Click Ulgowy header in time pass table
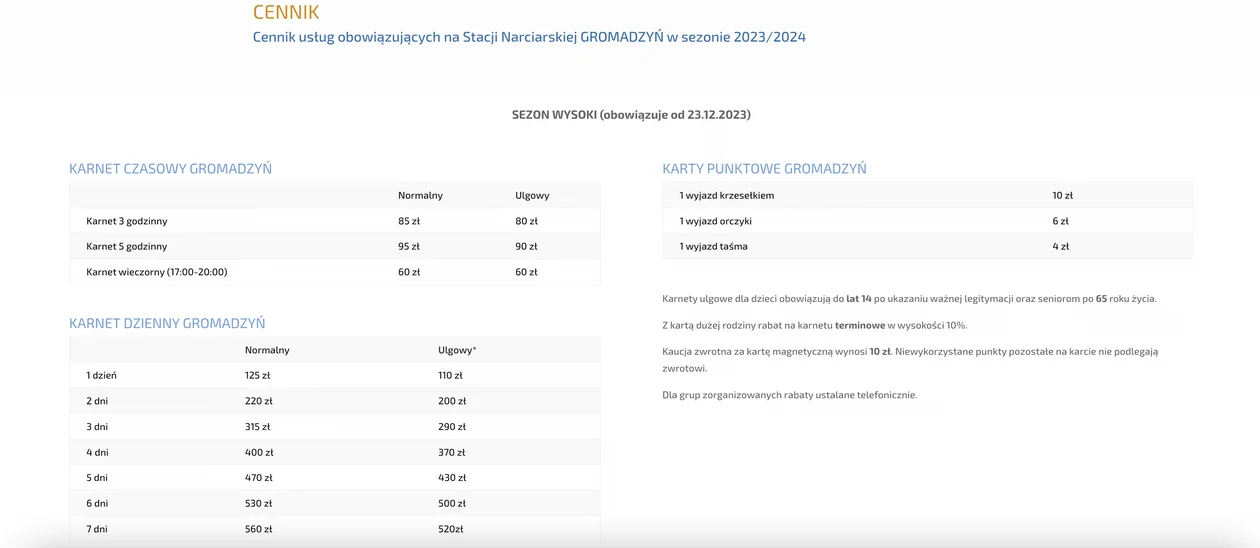Viewport: 1260px width, 548px height. [x=532, y=195]
